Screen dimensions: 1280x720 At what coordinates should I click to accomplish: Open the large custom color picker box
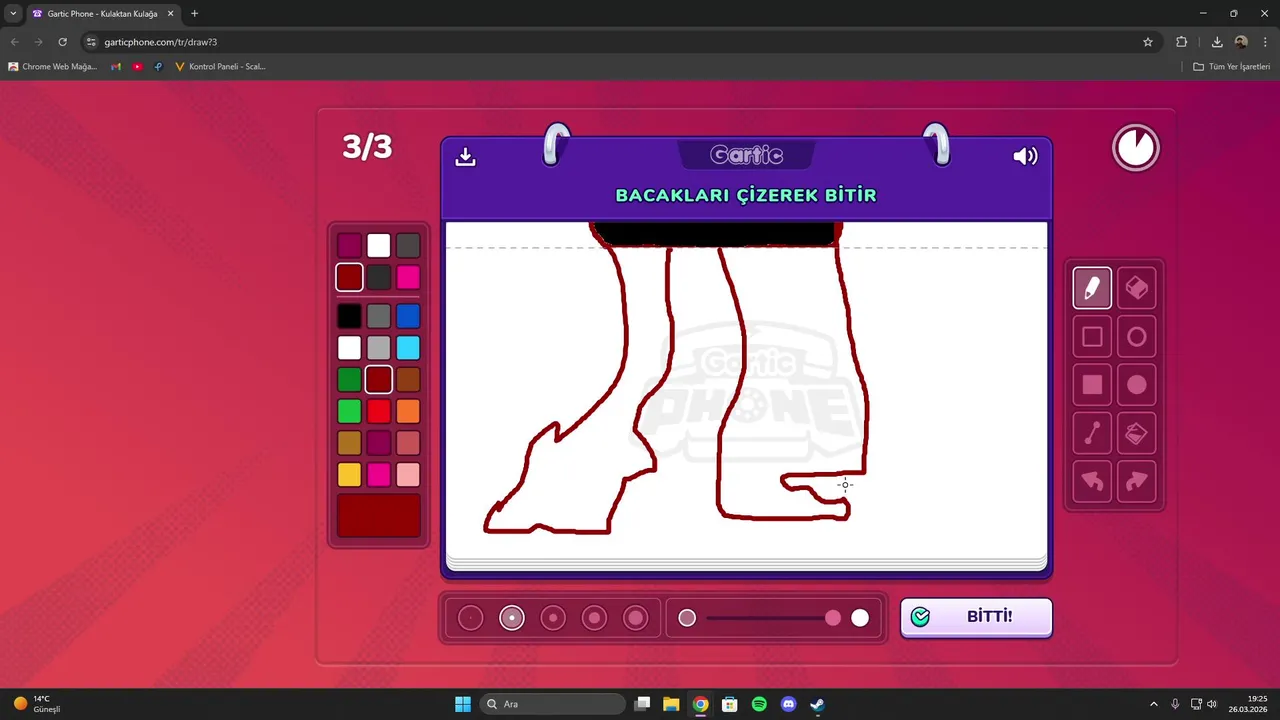tap(379, 516)
